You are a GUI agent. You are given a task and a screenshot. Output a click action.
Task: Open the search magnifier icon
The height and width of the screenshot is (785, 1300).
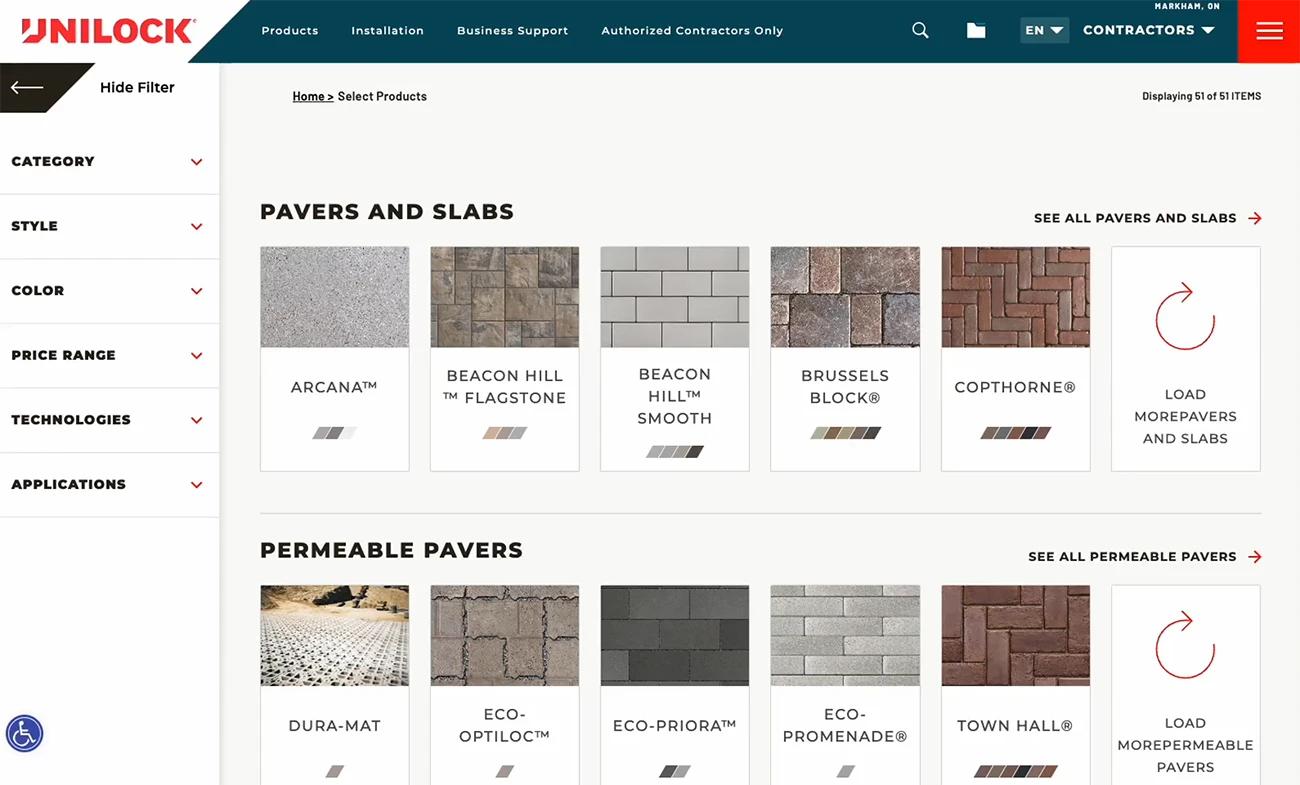[920, 31]
